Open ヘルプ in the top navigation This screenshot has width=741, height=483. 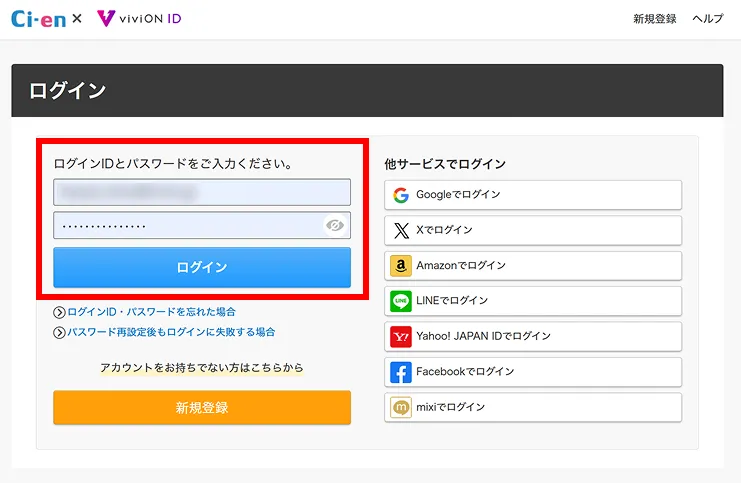click(x=707, y=19)
